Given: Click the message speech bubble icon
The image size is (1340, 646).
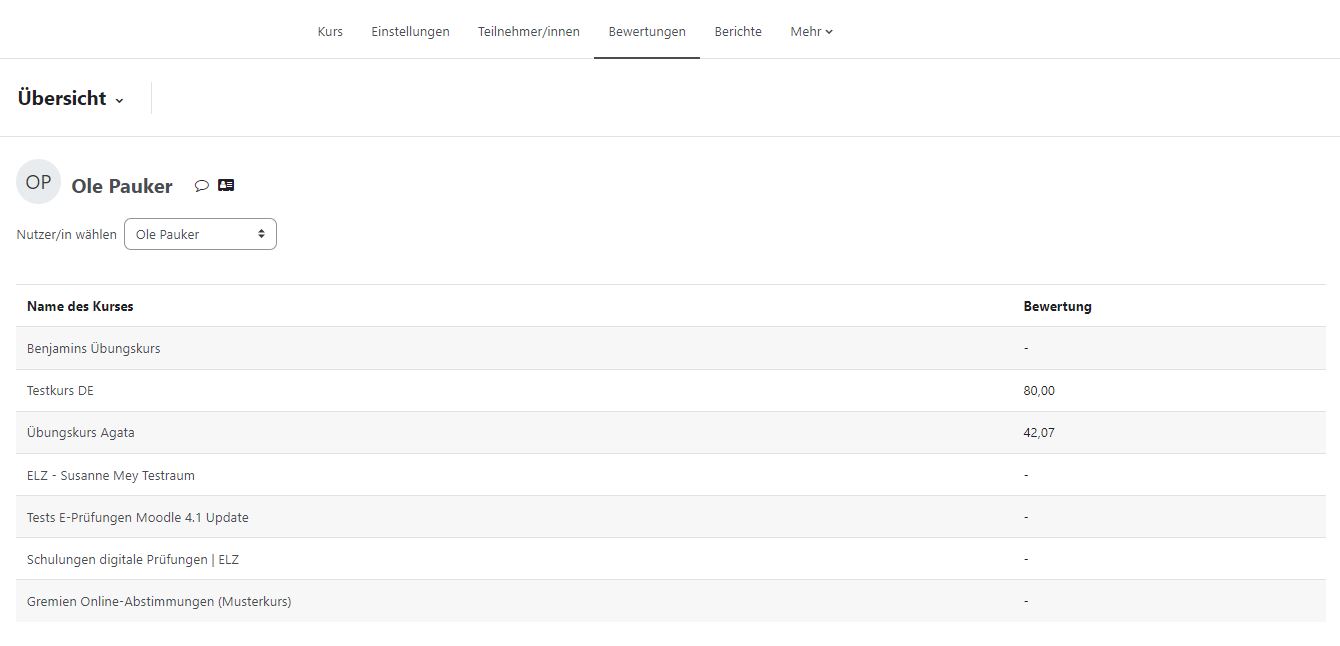Looking at the screenshot, I should point(201,186).
